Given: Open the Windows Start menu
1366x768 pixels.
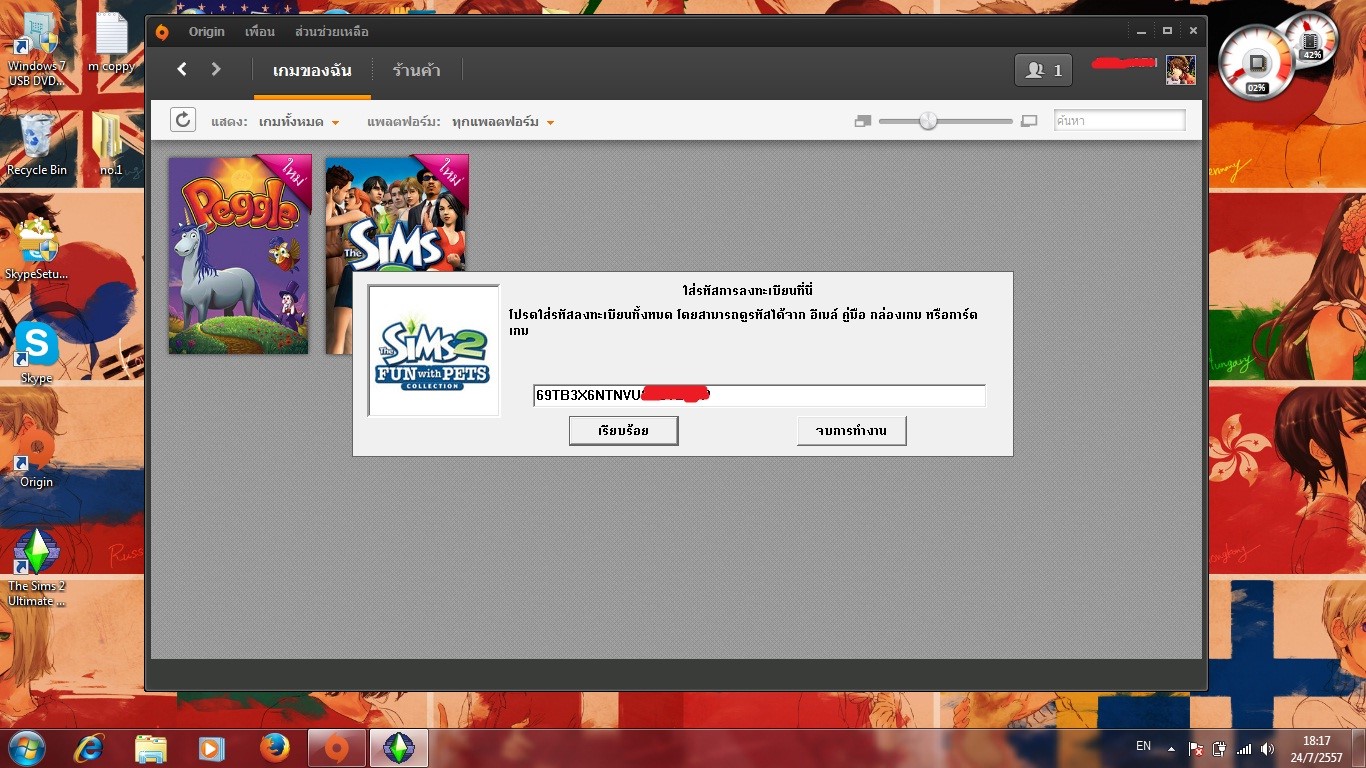Looking at the screenshot, I should [x=27, y=748].
